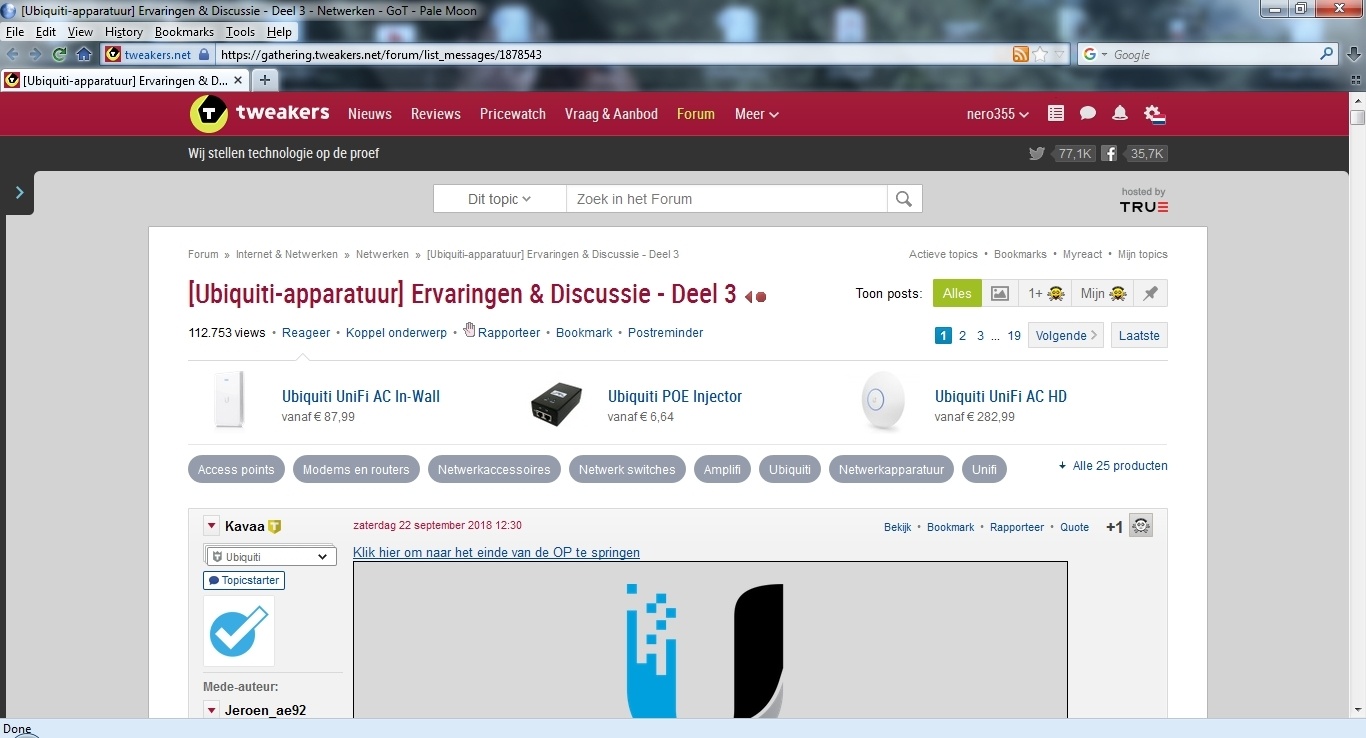
Task: Open the Tools menu
Action: [240, 32]
